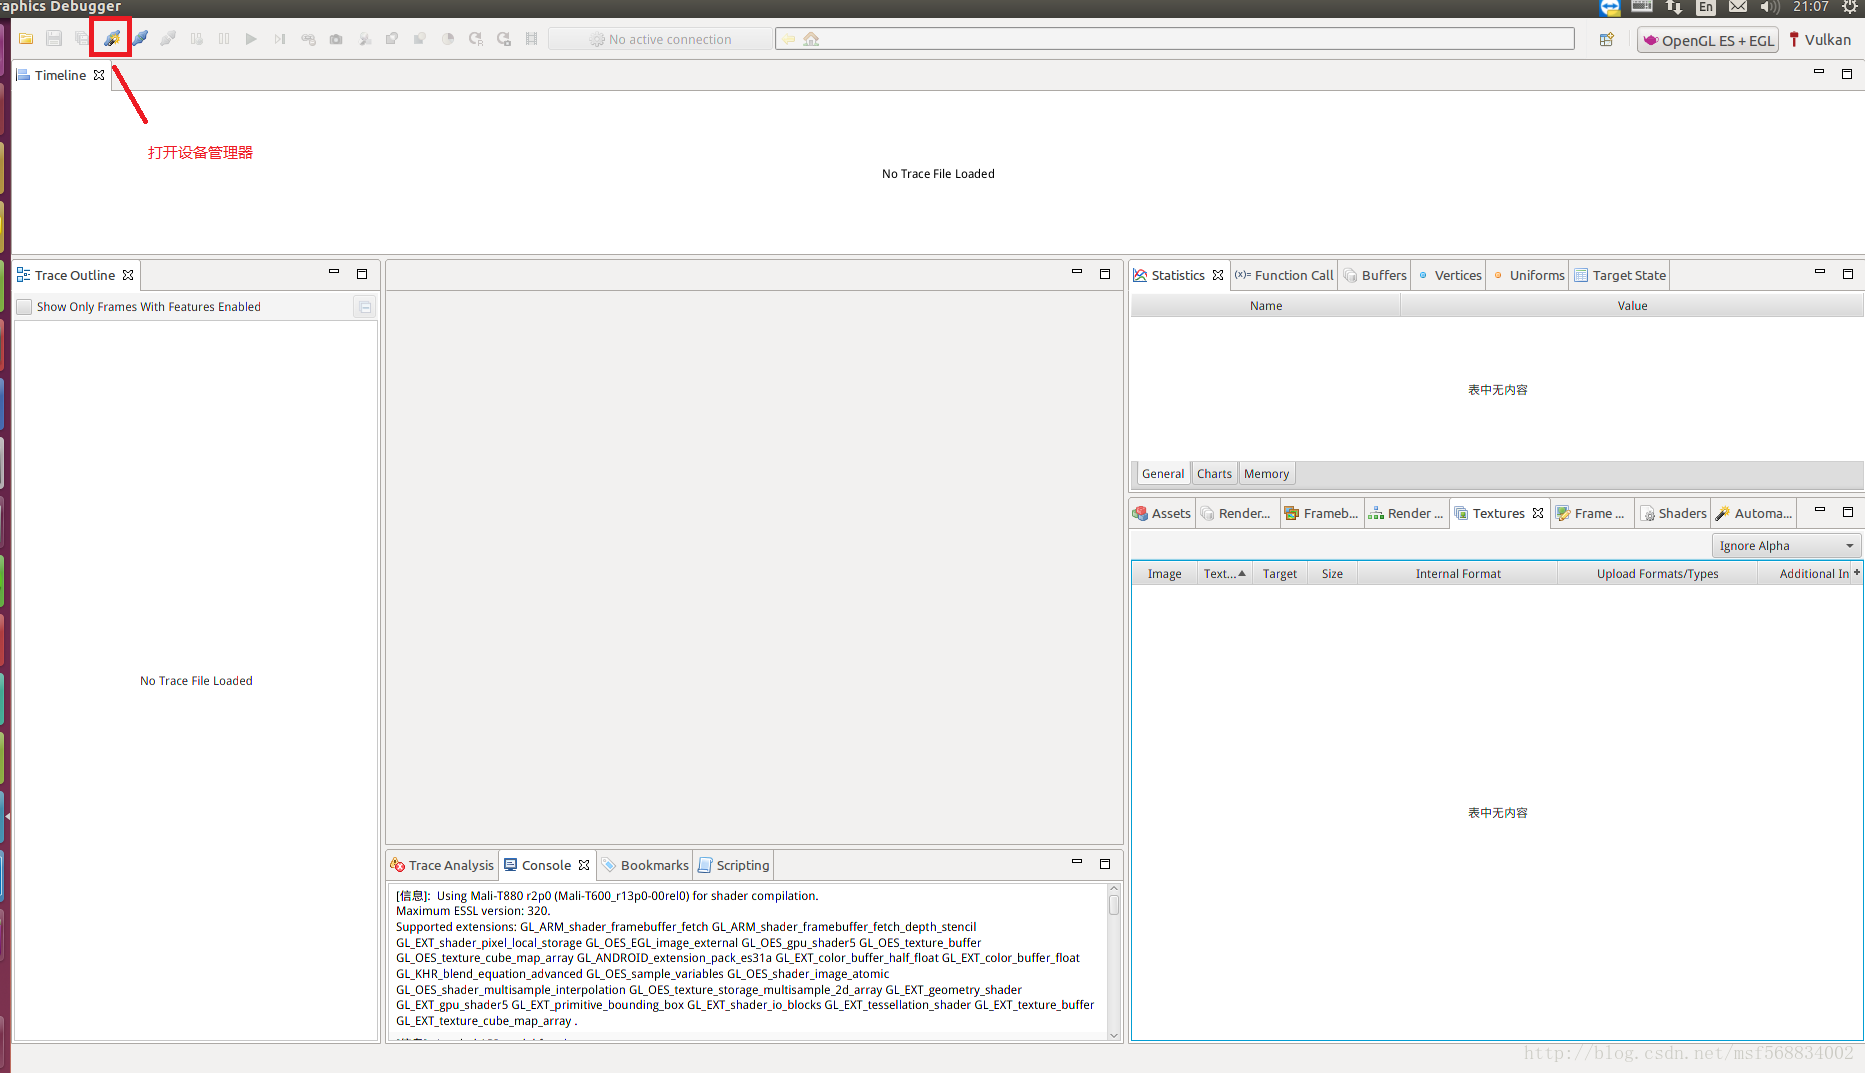The image size is (1865, 1073).
Task: Select the General sub-tab in Statistics
Action: coord(1163,474)
